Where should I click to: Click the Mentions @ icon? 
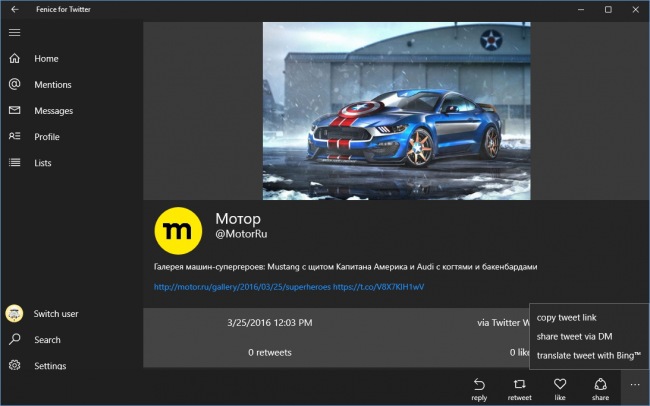[15, 84]
